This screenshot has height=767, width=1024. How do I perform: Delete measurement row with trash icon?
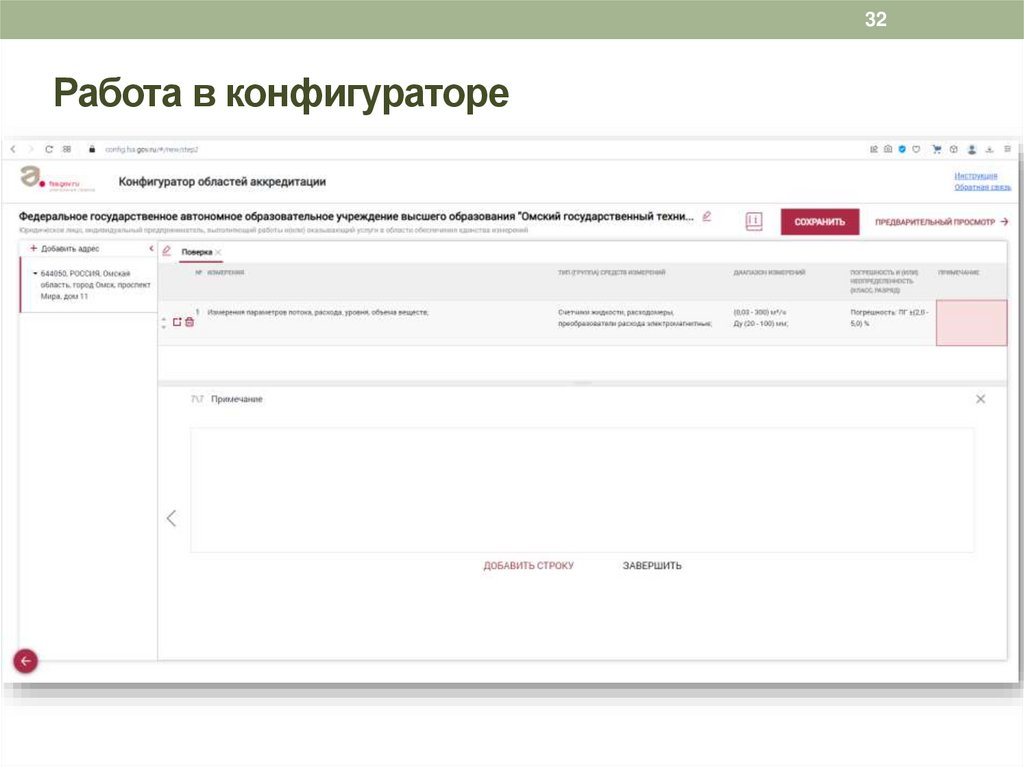pyautogui.click(x=189, y=323)
